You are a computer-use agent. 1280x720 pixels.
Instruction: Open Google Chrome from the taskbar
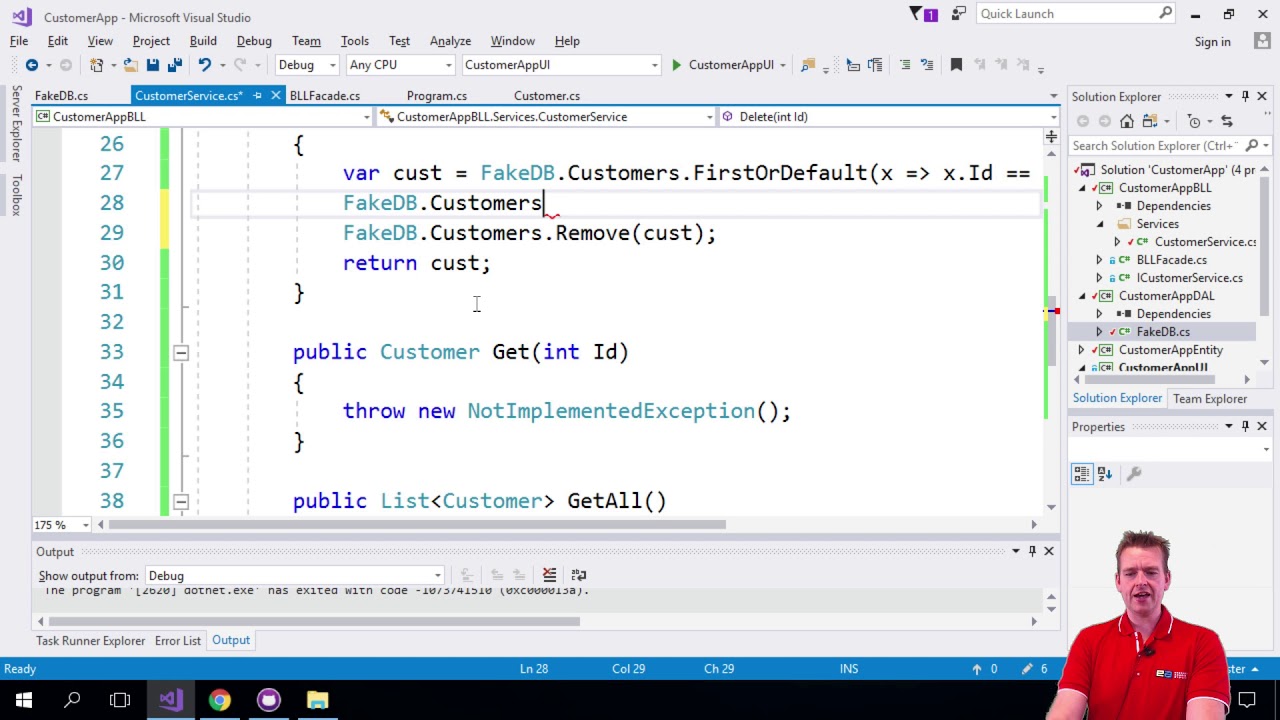tap(219, 699)
